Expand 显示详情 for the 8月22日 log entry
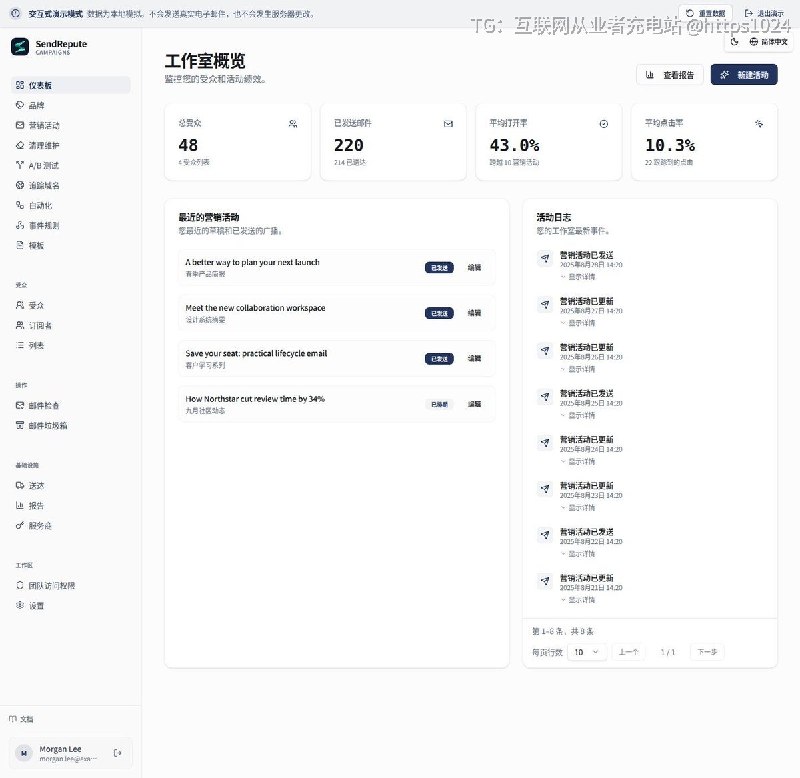Screen dimensions: 800x778 (x=578, y=554)
